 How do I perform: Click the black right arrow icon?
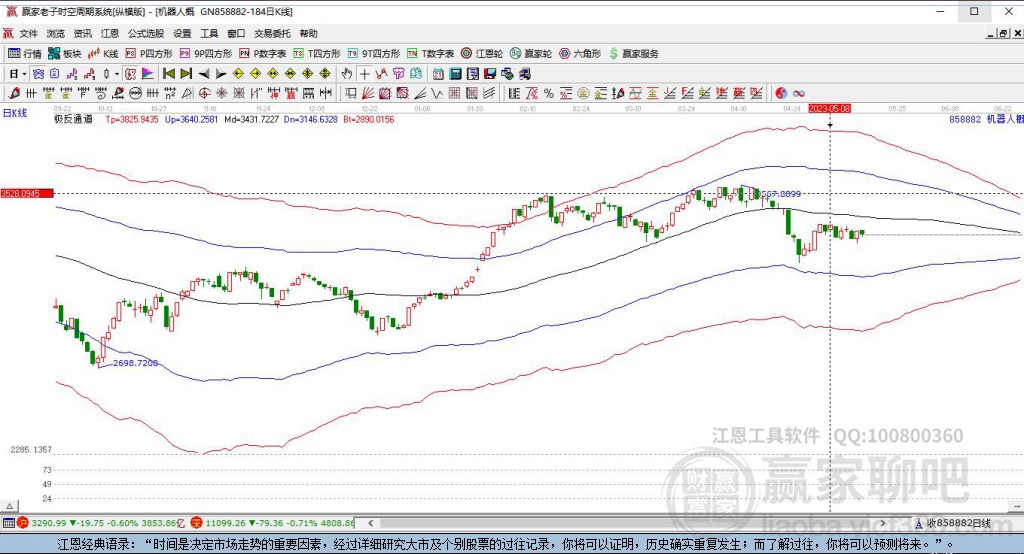coord(221,74)
